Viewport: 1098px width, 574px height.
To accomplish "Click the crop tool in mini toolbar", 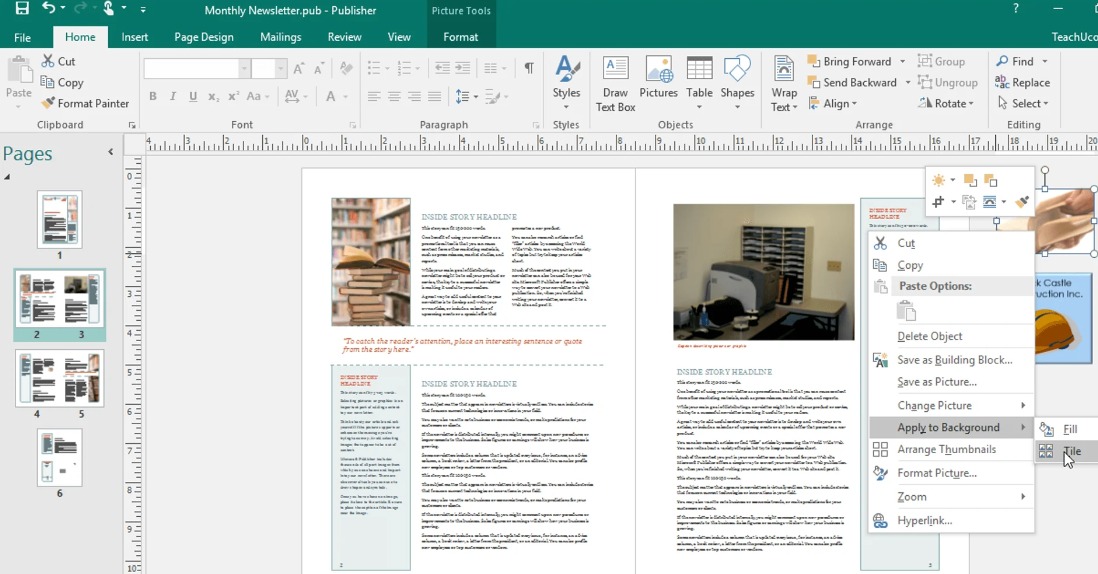I will (938, 202).
